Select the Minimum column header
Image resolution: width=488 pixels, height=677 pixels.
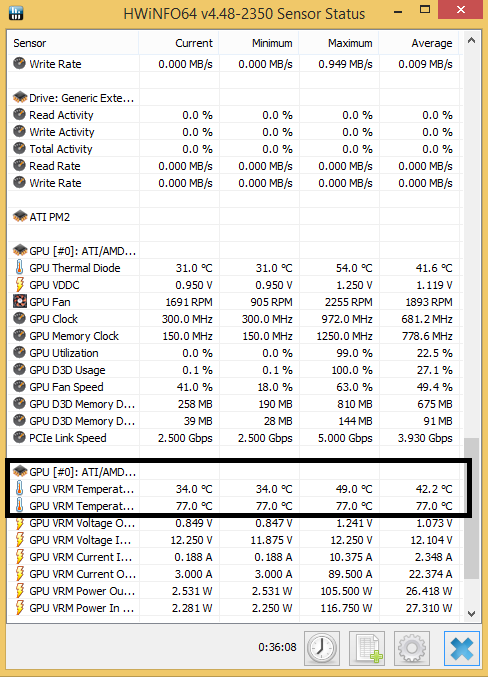(259, 43)
